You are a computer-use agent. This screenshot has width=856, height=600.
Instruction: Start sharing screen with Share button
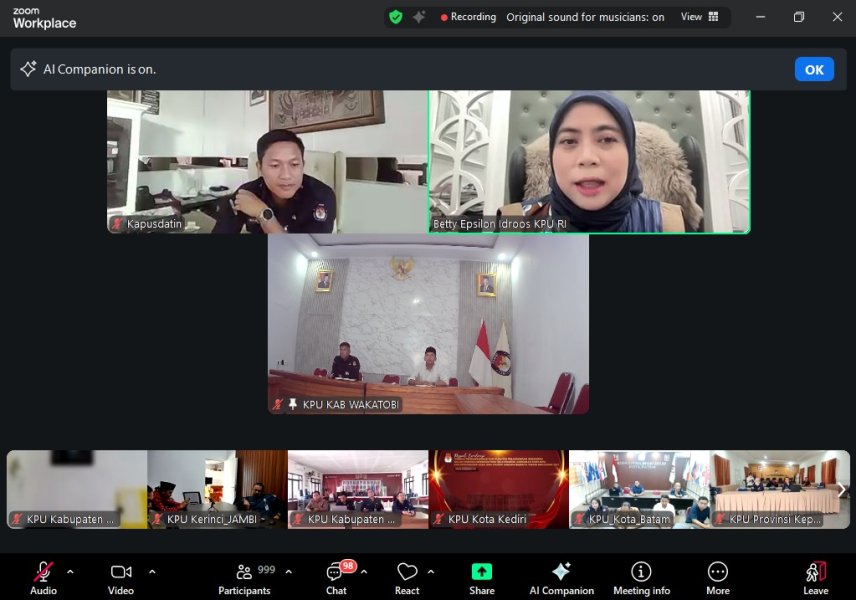[x=481, y=577]
